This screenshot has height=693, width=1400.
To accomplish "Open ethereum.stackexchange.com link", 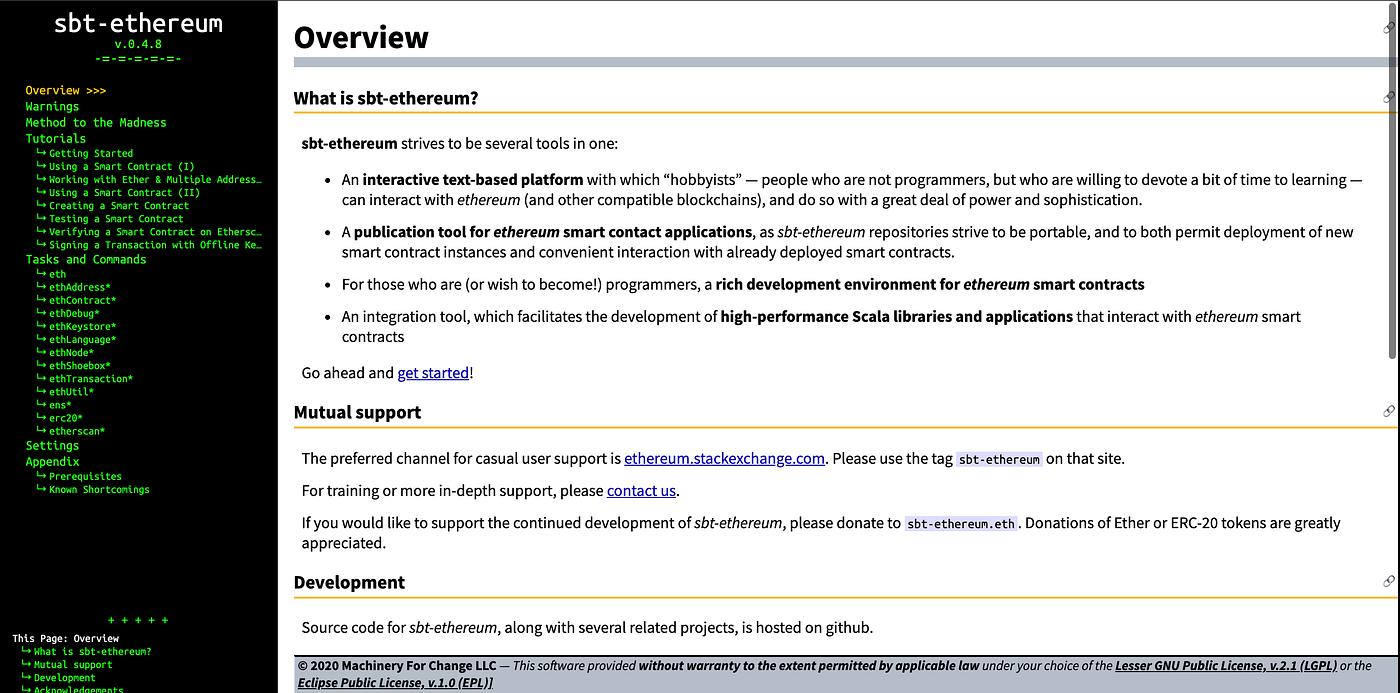I will click(x=724, y=459).
